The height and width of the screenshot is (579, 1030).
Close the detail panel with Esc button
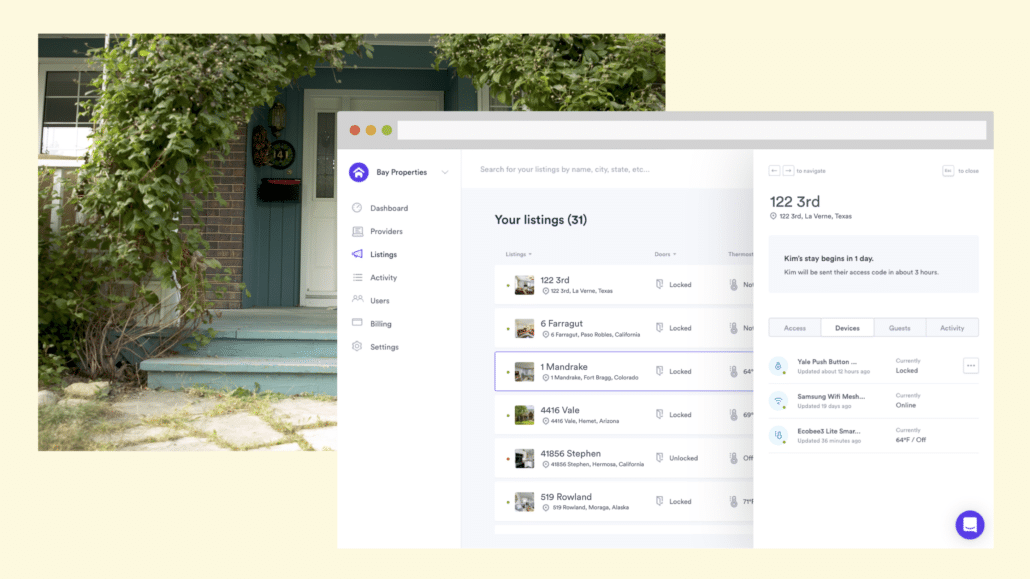(x=948, y=171)
